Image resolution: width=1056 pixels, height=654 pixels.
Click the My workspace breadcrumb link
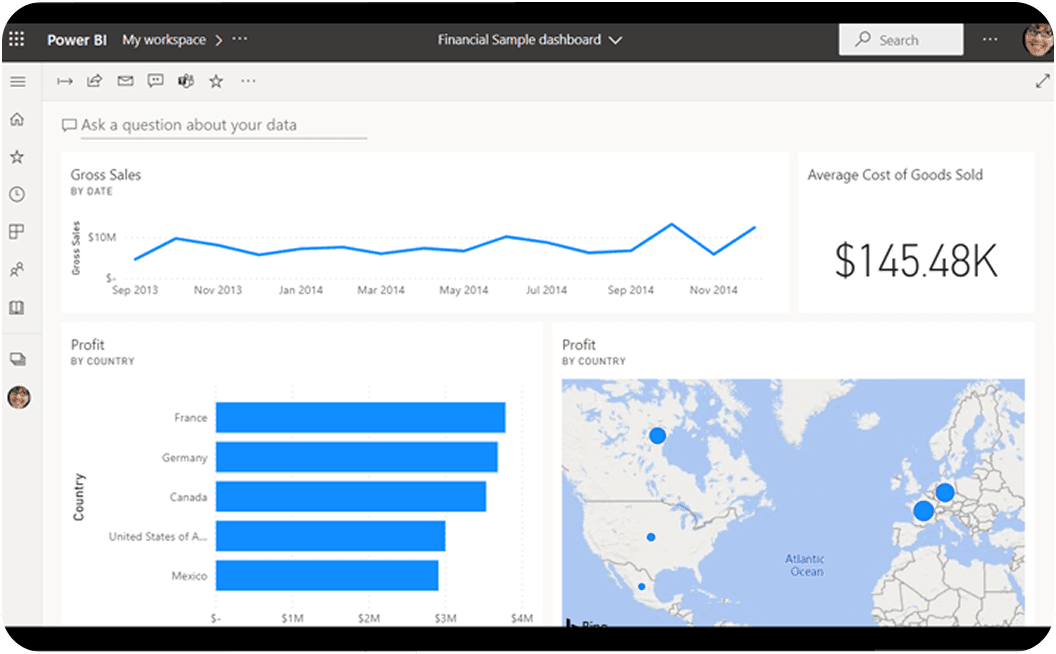pyautogui.click(x=164, y=40)
